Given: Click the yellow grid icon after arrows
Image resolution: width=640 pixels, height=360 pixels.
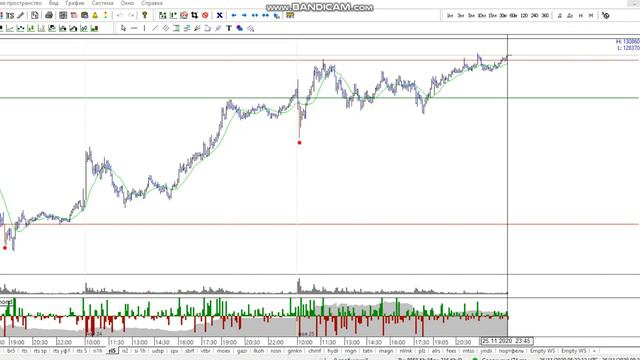Looking at the screenshot, I should click(x=290, y=16).
